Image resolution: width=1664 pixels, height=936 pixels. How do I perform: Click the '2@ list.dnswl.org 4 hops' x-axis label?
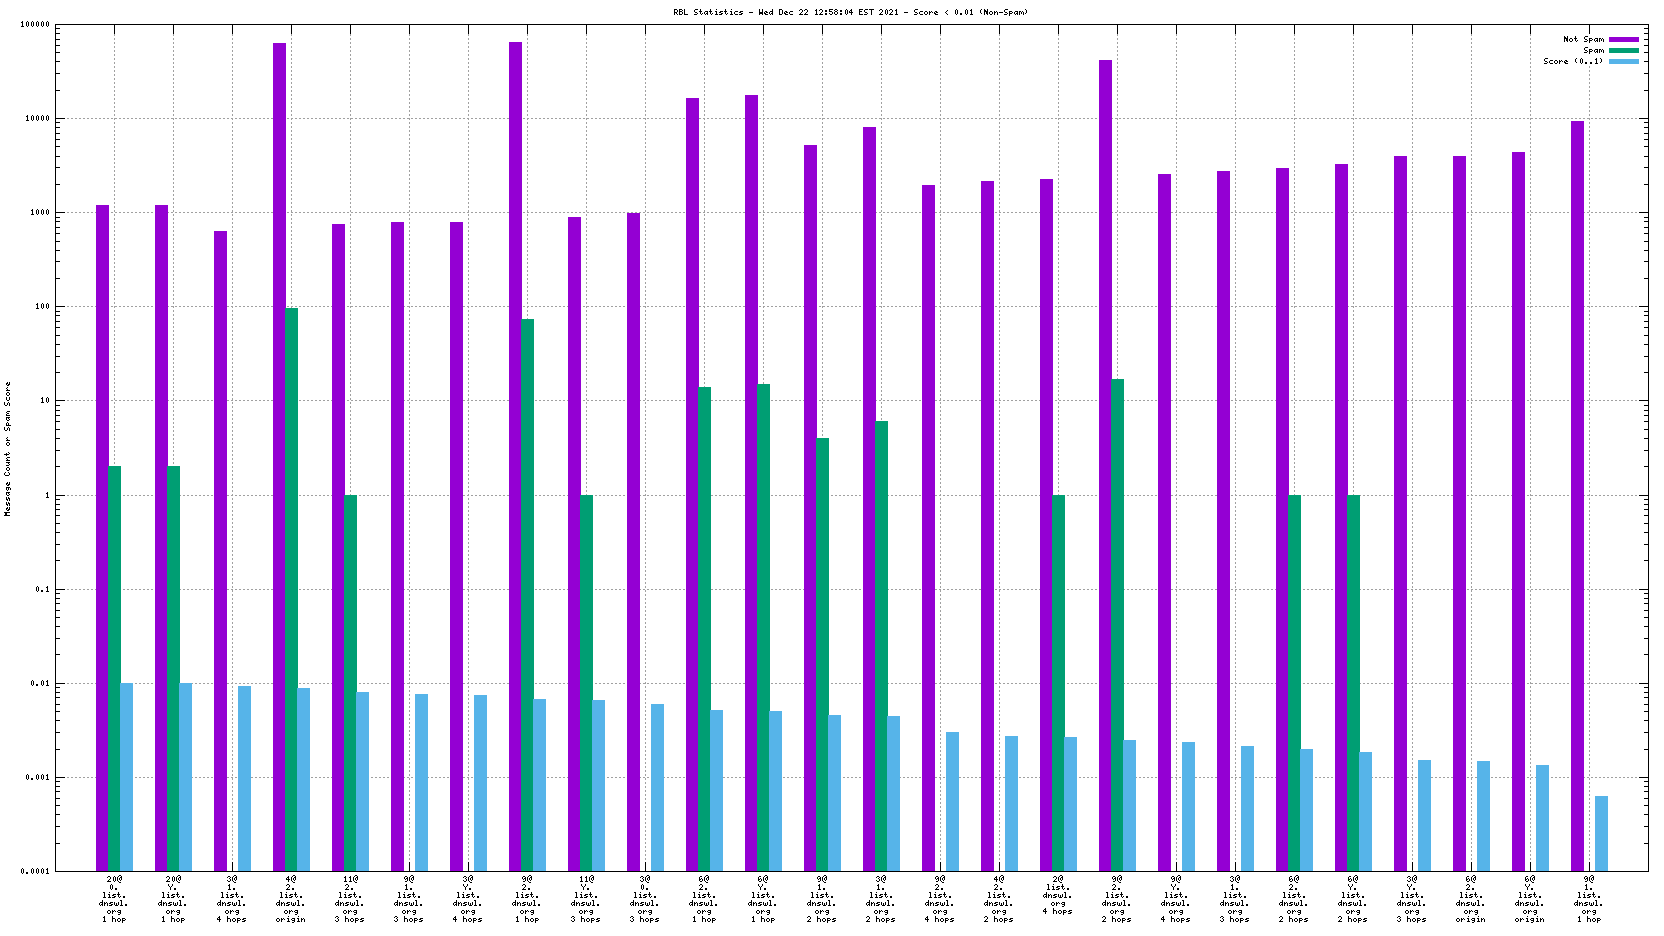pyautogui.click(x=1058, y=895)
